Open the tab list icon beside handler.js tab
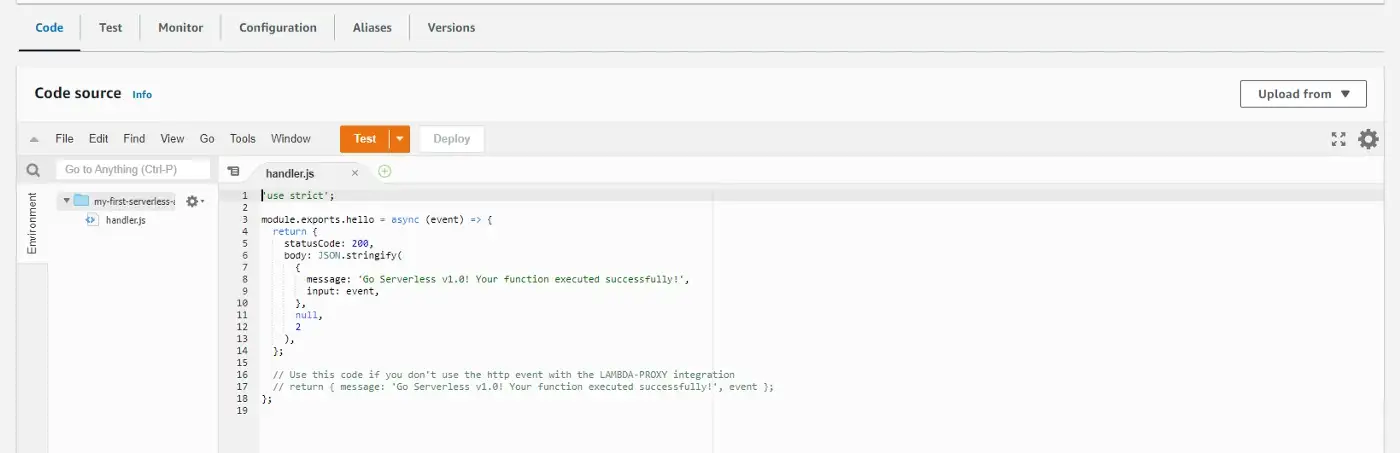1400x453 pixels. click(x=233, y=172)
